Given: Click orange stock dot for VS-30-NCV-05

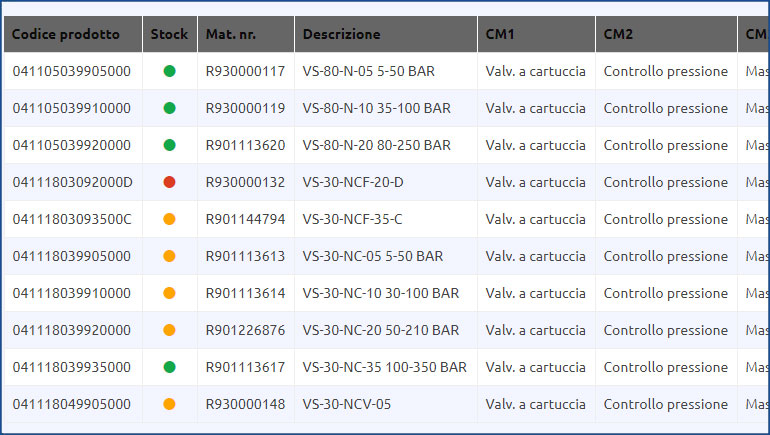Looking at the screenshot, I should click(169, 404).
